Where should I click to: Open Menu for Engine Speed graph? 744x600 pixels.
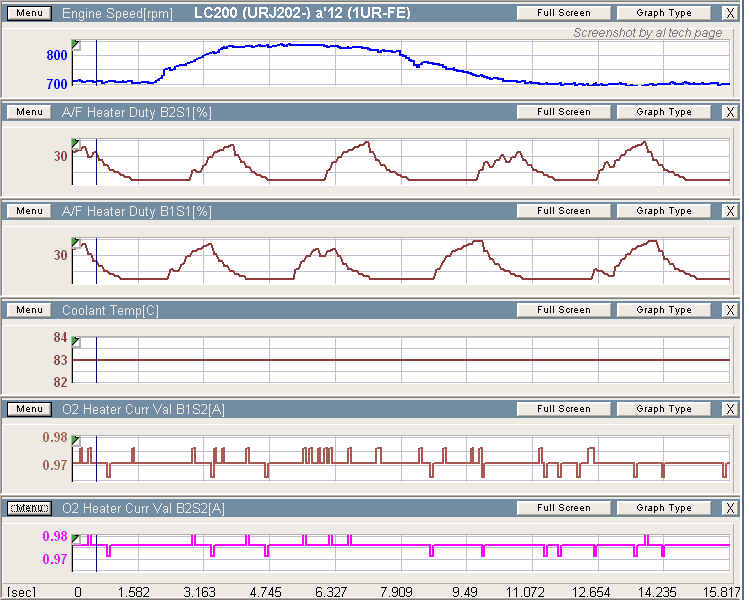[30, 13]
